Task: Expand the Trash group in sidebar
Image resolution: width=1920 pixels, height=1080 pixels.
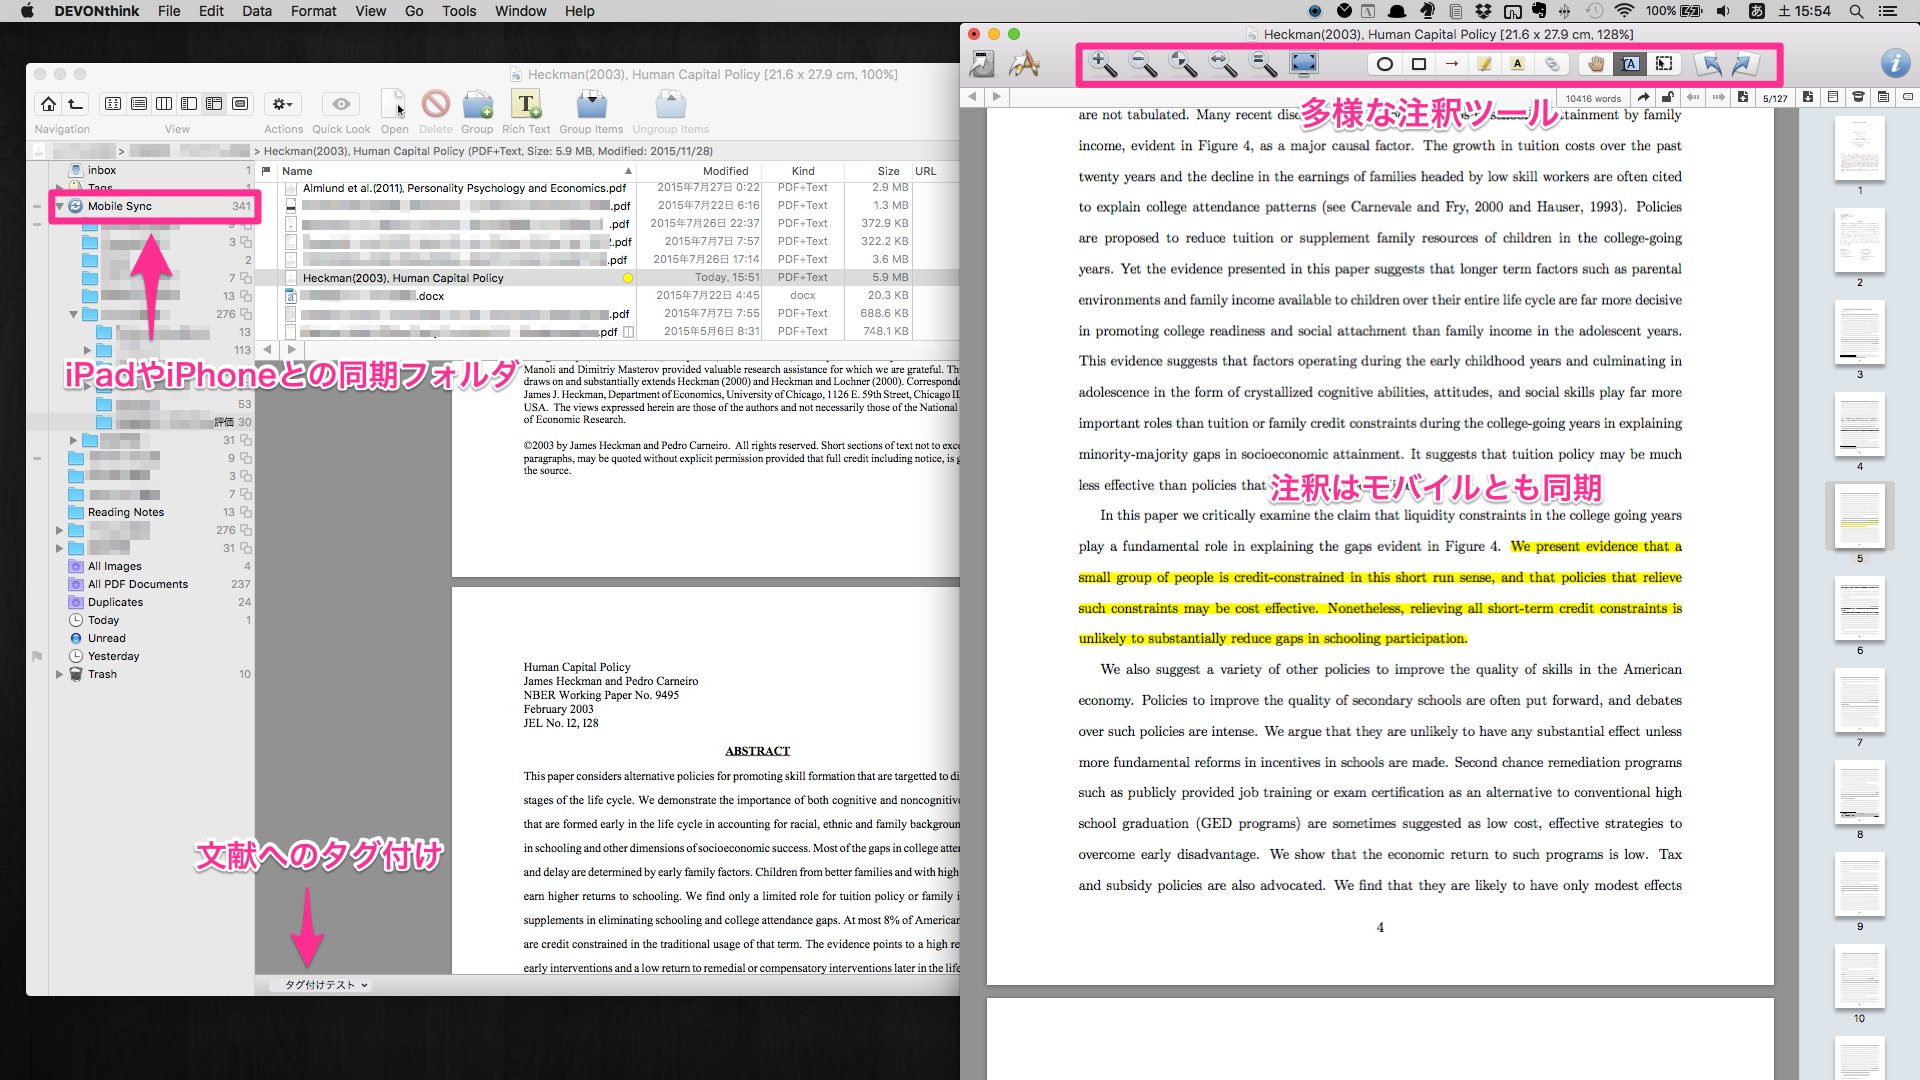Action: 59,674
